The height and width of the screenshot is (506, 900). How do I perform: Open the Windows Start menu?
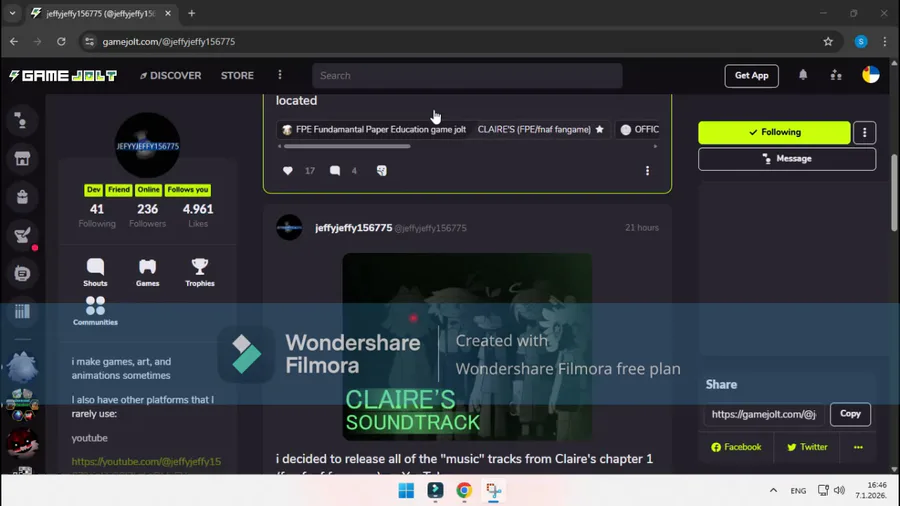click(406, 491)
